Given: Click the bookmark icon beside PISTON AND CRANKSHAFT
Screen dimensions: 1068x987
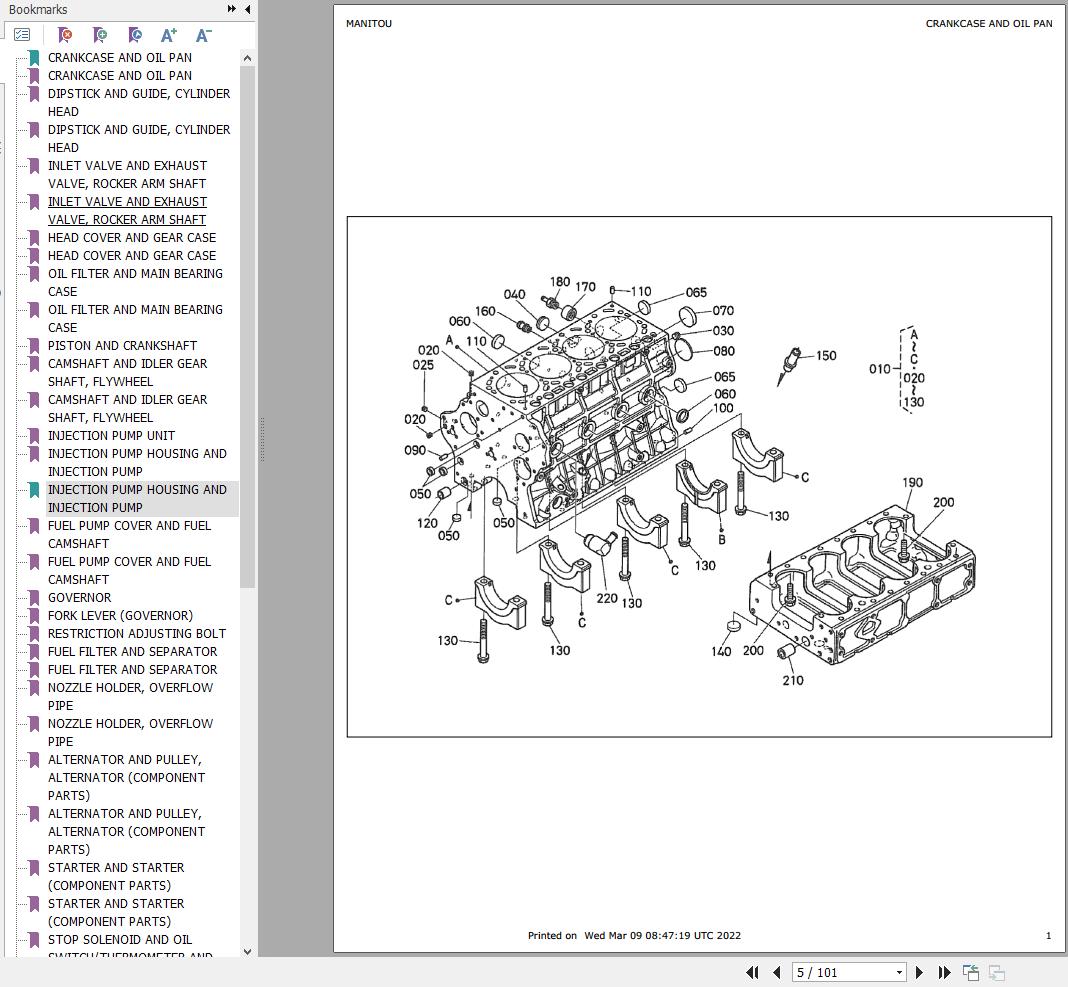Looking at the screenshot, I should (34, 346).
